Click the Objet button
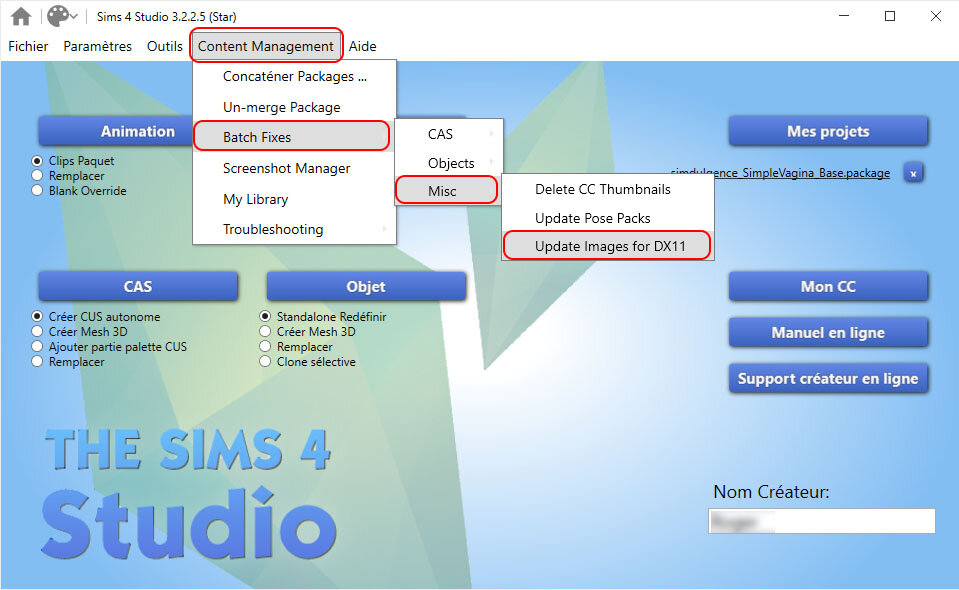This screenshot has width=959, height=590. 366,287
